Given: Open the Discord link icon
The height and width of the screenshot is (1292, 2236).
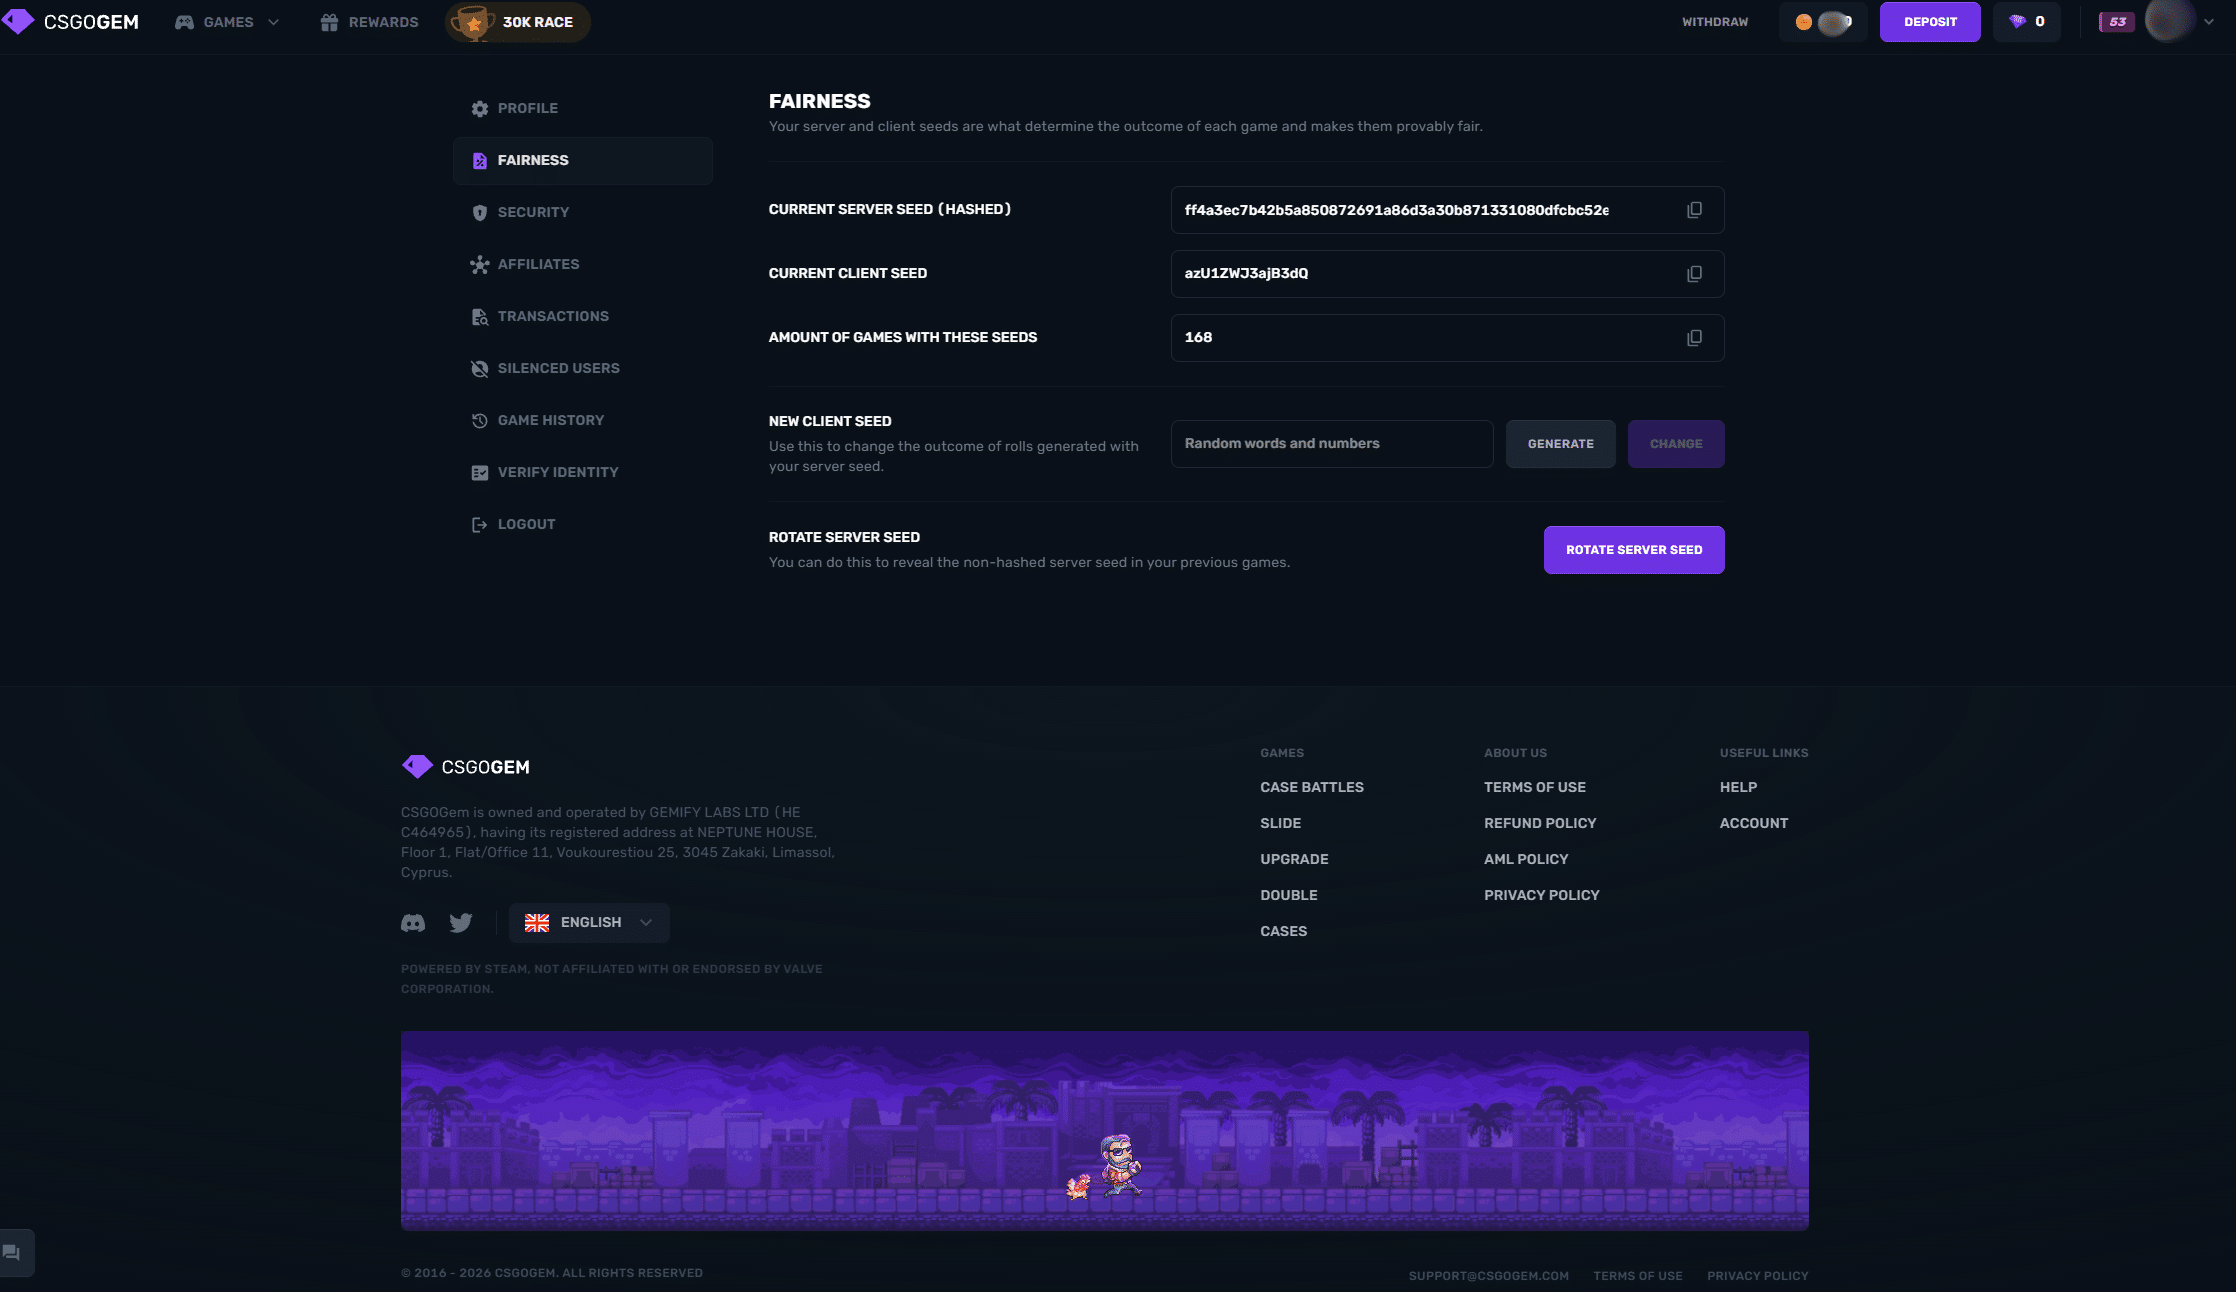Looking at the screenshot, I should [x=413, y=923].
